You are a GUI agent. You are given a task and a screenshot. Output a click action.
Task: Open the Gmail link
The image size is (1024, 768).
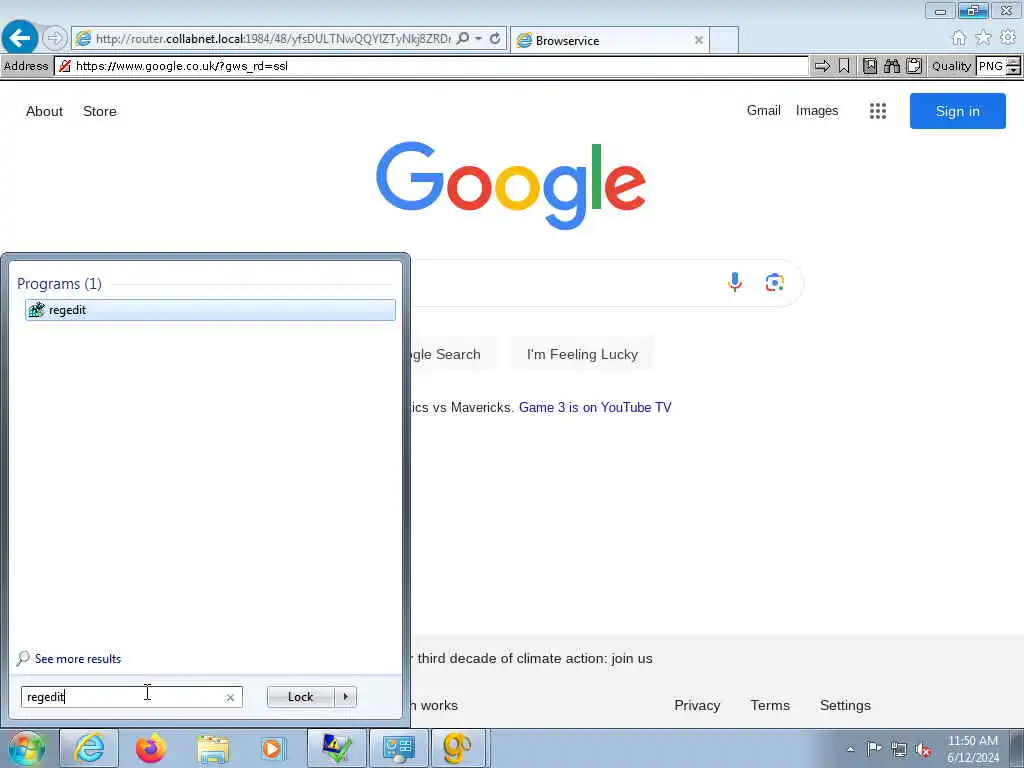coord(763,110)
